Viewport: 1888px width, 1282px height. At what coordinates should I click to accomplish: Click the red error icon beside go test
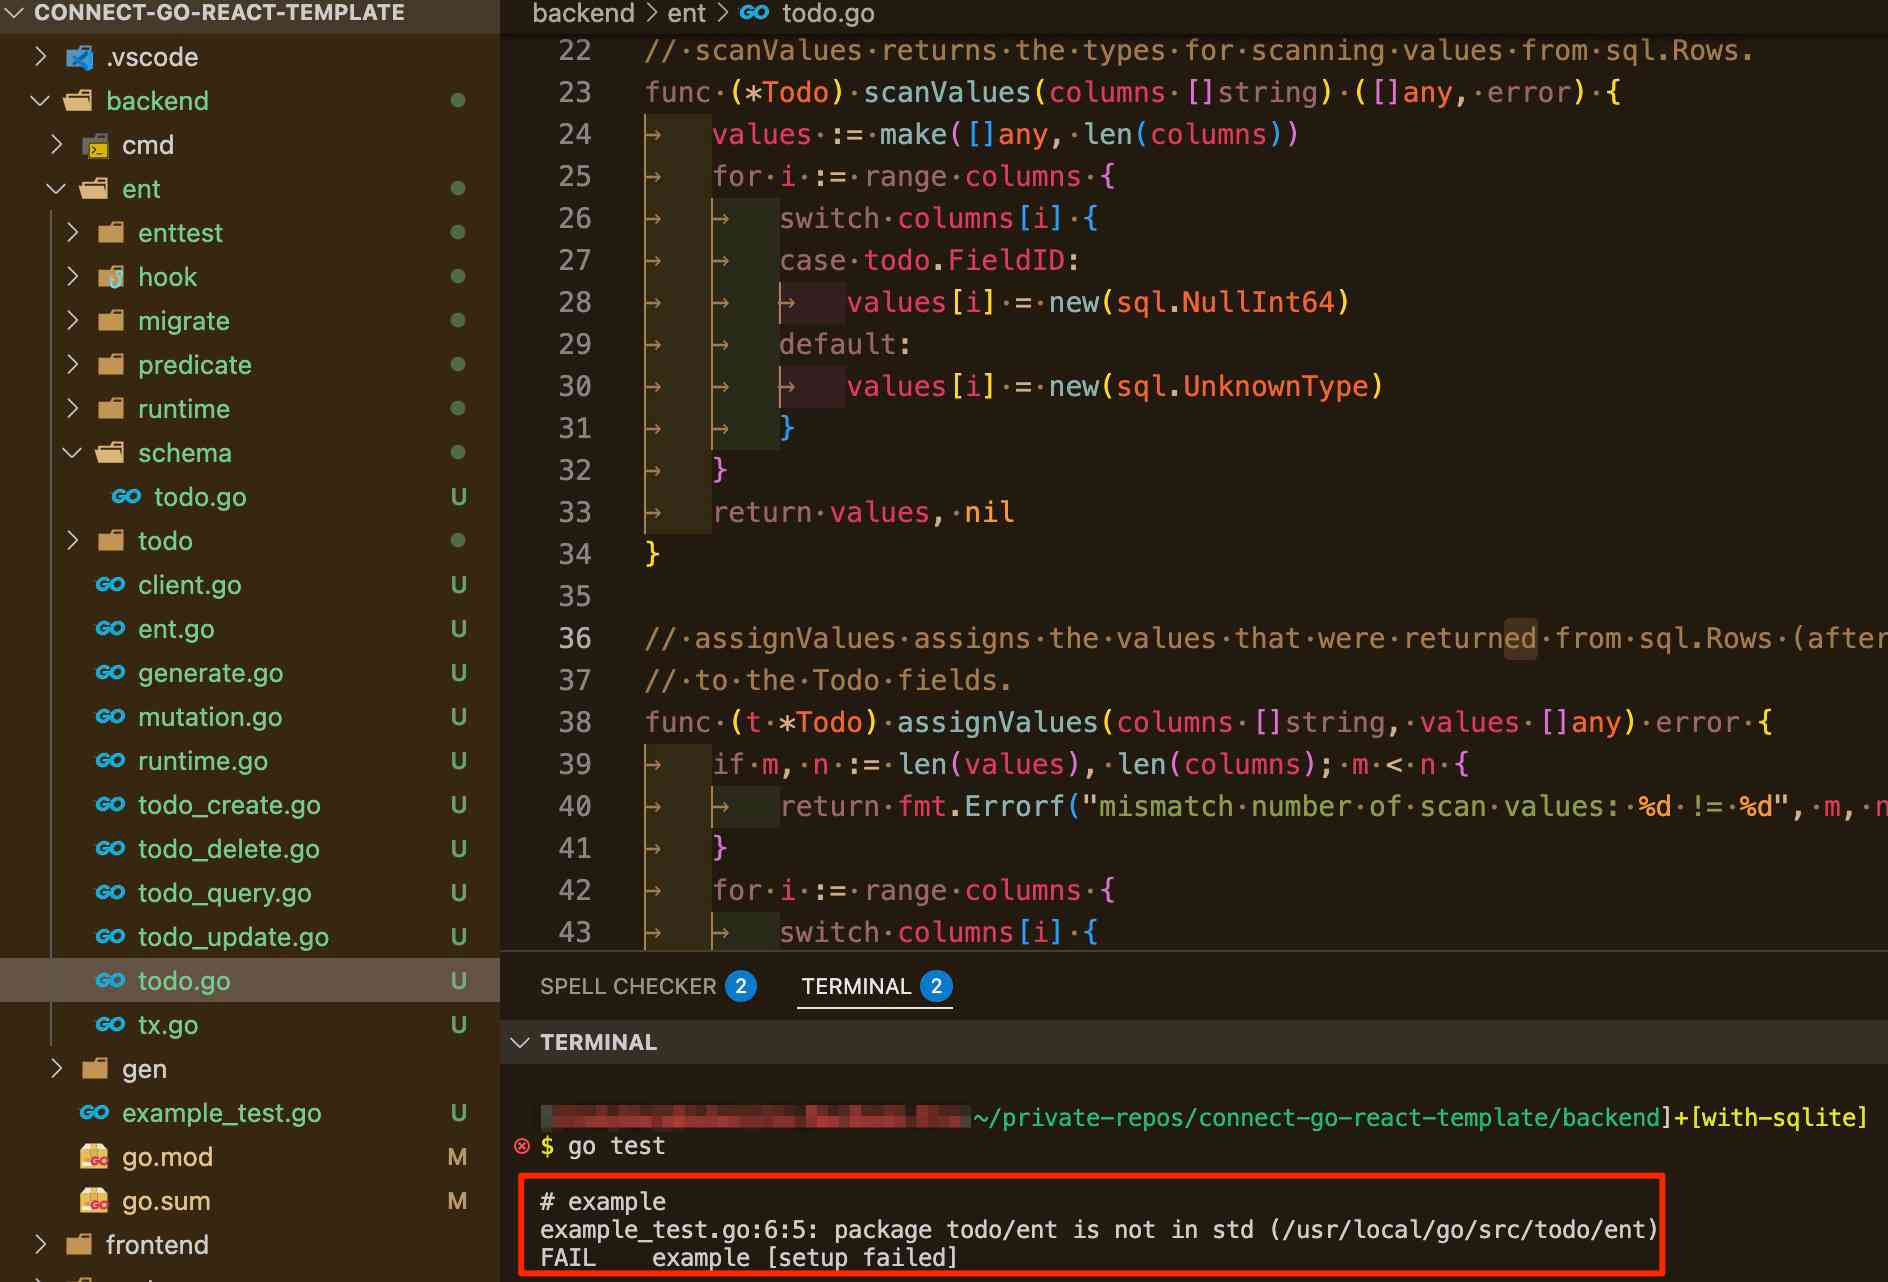click(522, 1146)
